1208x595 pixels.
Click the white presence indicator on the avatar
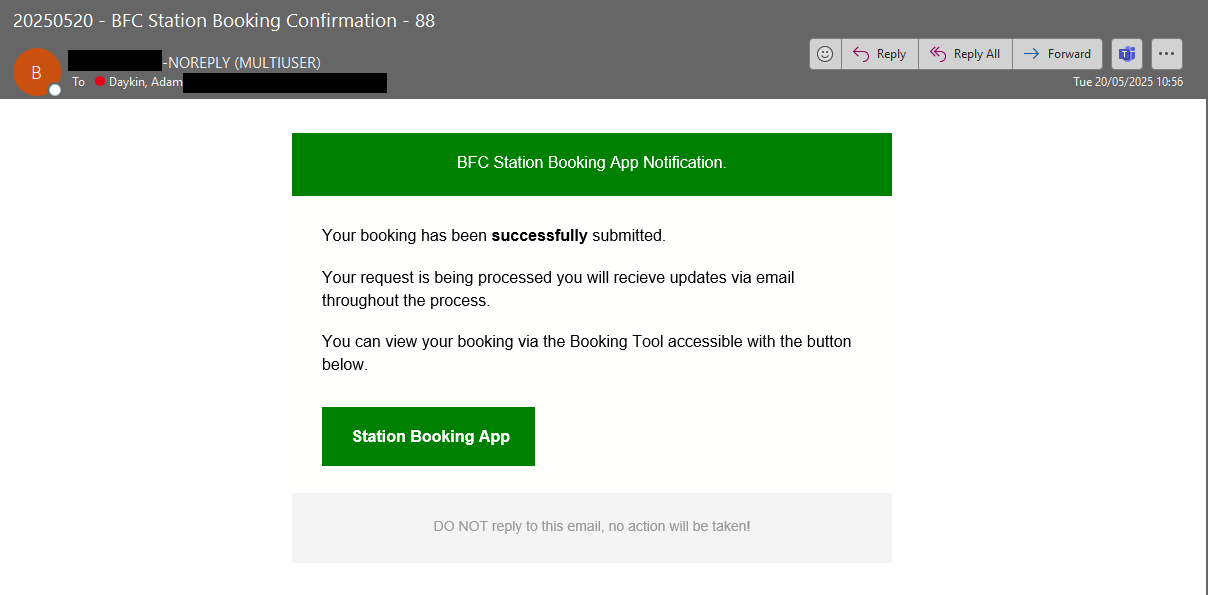pyautogui.click(x=55, y=90)
